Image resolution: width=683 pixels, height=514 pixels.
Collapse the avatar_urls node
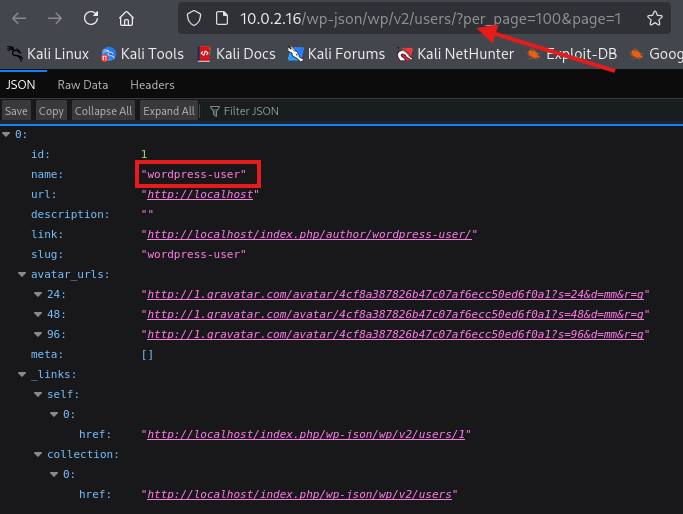23,274
